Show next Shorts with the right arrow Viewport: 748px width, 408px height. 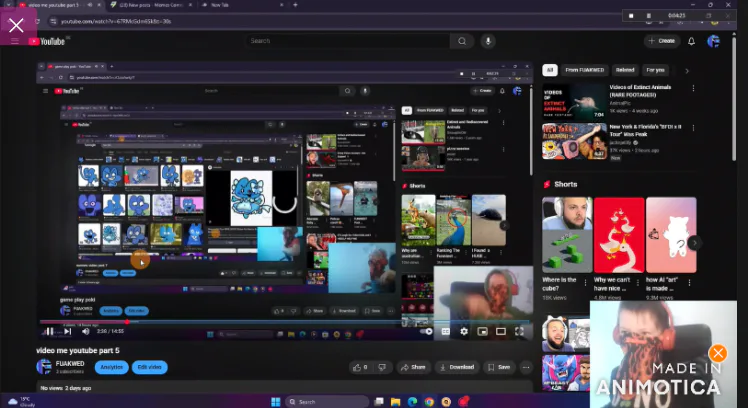[695, 243]
